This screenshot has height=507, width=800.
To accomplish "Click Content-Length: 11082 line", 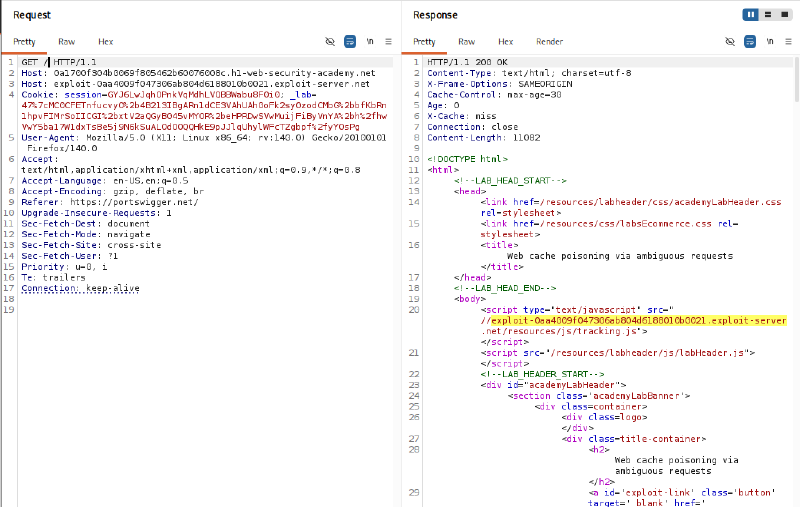I will coord(483,138).
